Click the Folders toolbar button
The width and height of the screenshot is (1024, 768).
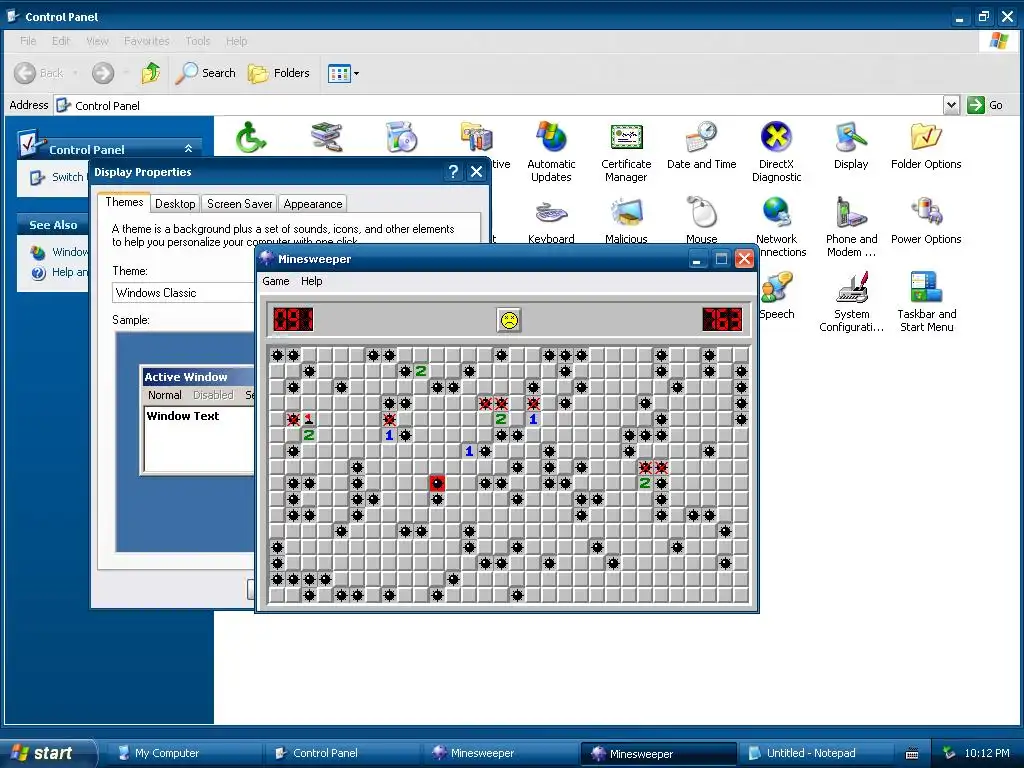click(x=279, y=73)
